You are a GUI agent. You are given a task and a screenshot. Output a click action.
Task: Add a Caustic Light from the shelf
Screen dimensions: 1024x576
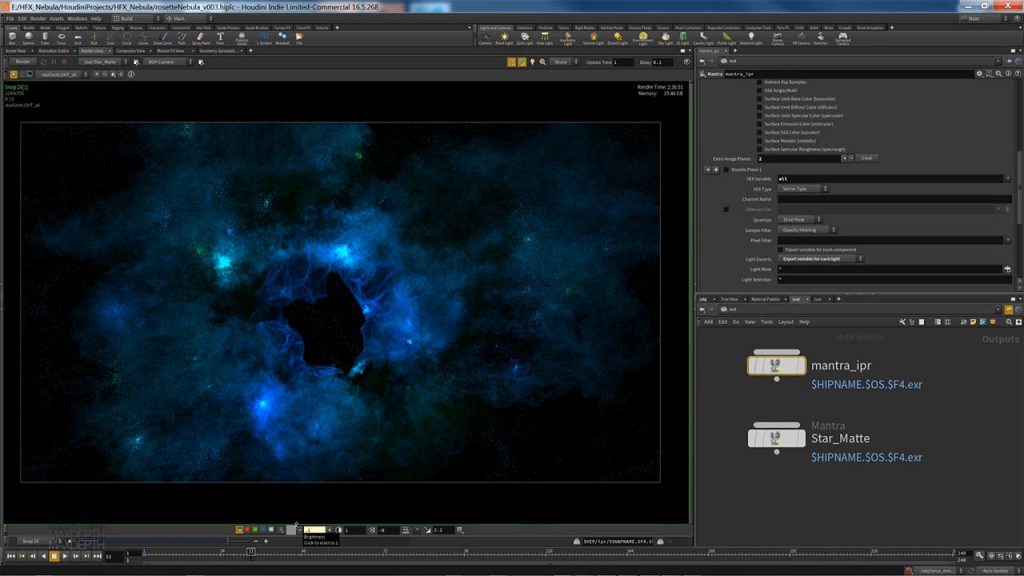pos(703,39)
